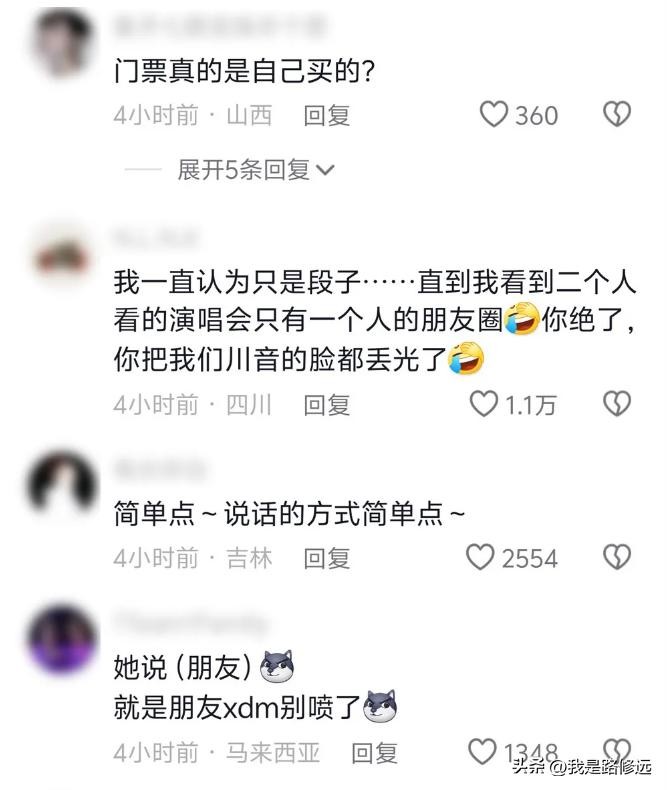This screenshot has width=667, height=790.
Task: Reply to the 山西 comment
Action: pyautogui.click(x=326, y=115)
